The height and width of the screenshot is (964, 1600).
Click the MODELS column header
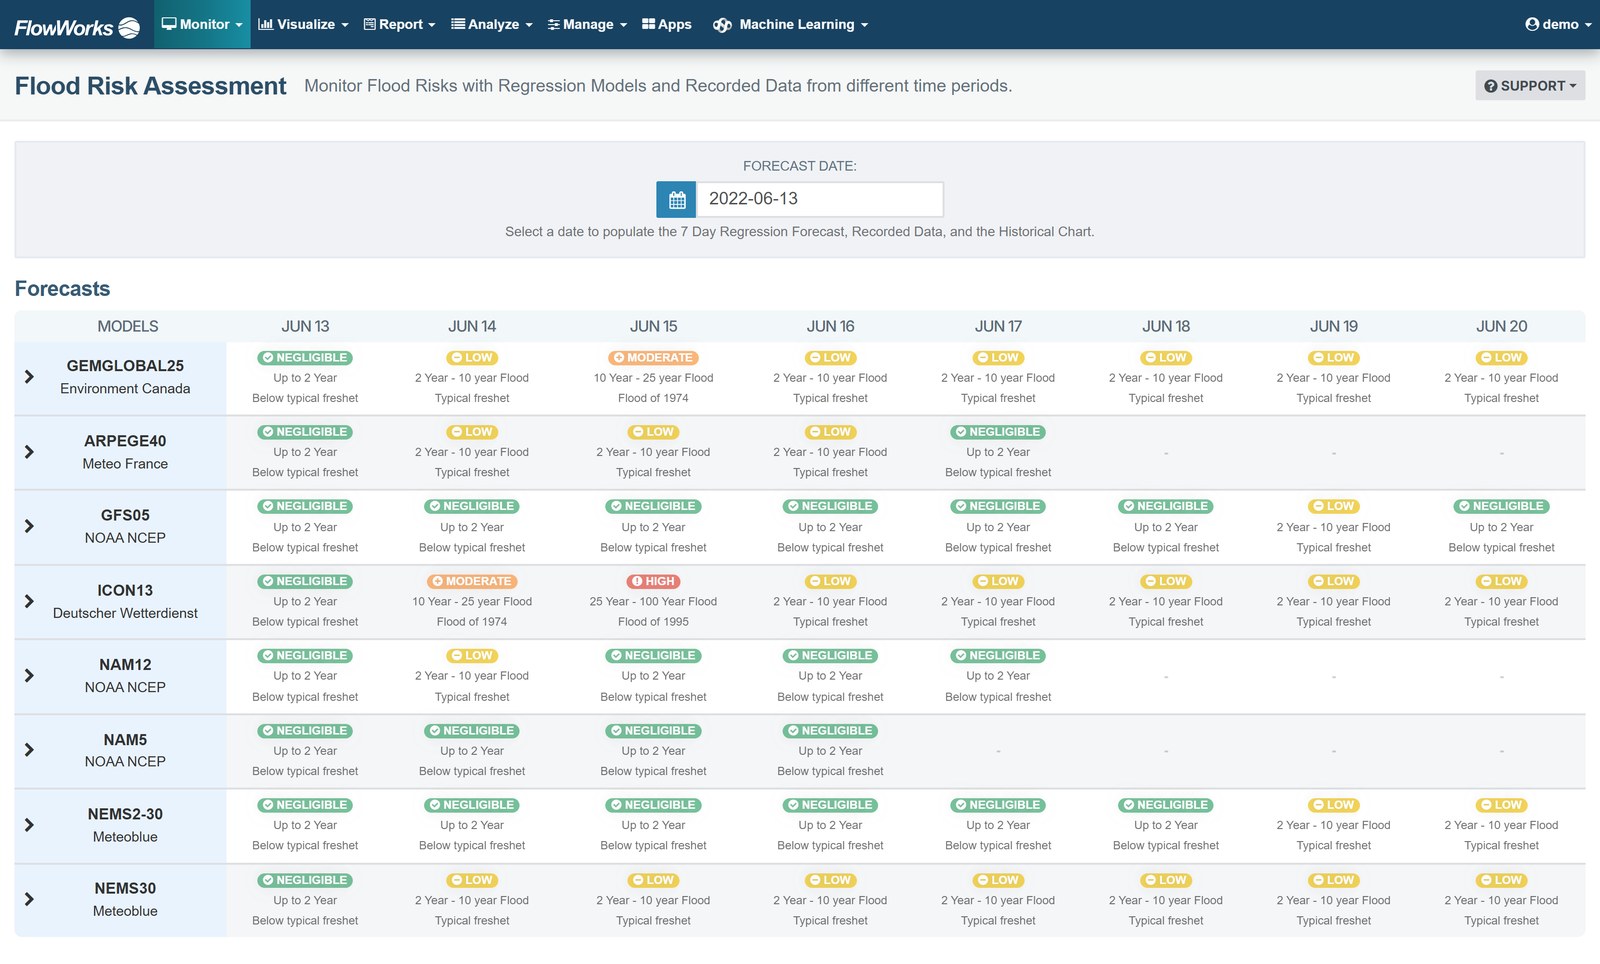pyautogui.click(x=128, y=326)
